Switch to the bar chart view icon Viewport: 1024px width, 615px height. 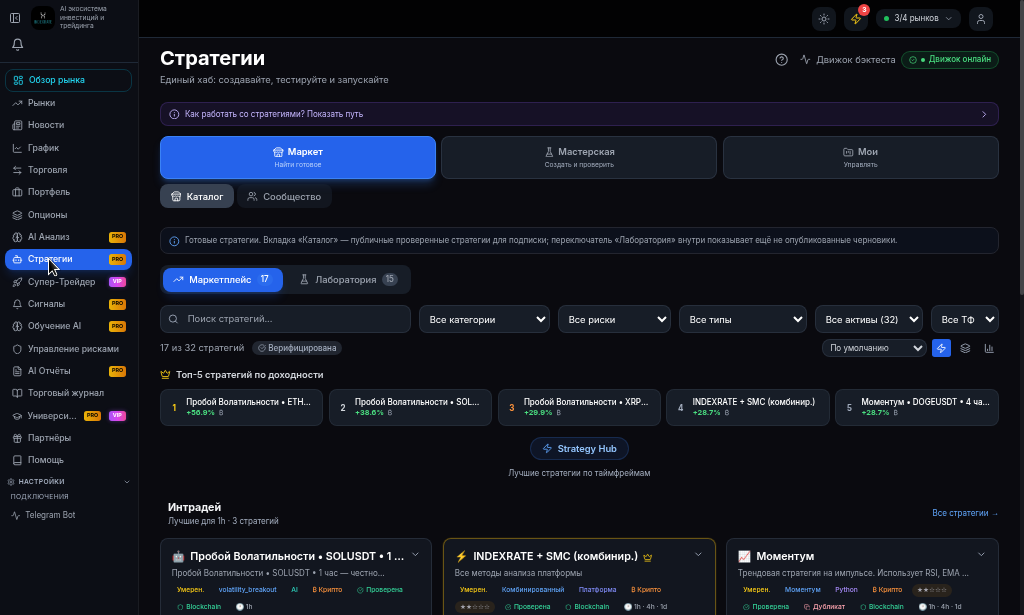pos(989,349)
